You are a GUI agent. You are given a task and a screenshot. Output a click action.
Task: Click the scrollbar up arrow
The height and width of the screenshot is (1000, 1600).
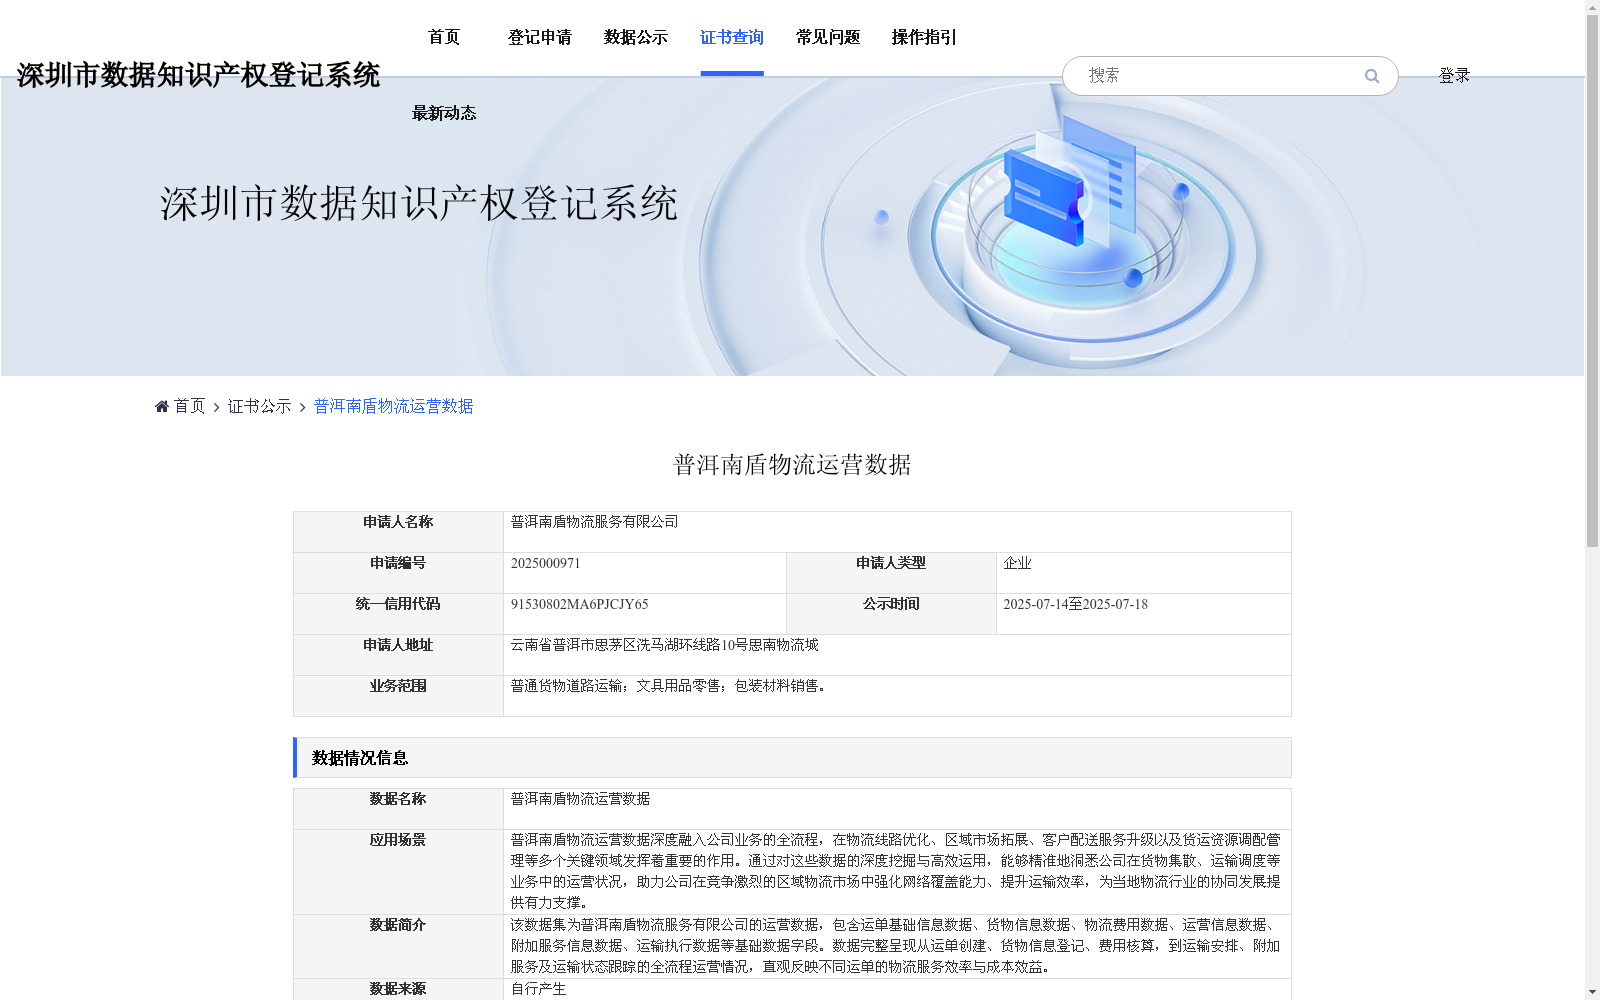coord(1592,7)
